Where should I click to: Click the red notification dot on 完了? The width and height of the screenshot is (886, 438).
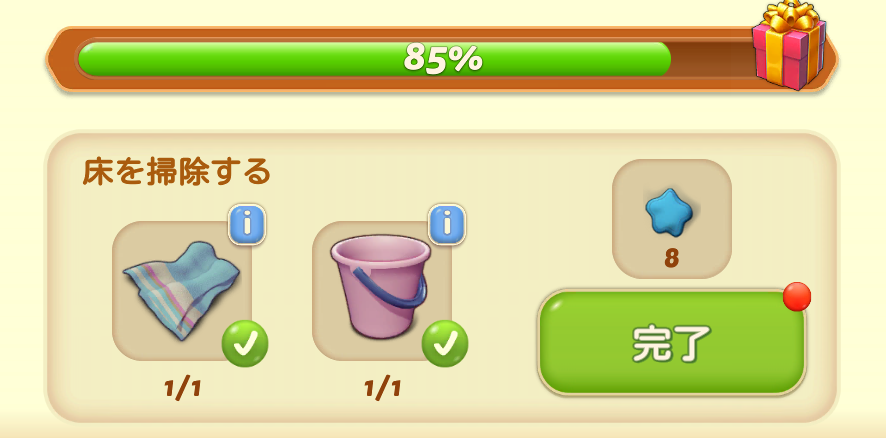pyautogui.click(x=797, y=297)
